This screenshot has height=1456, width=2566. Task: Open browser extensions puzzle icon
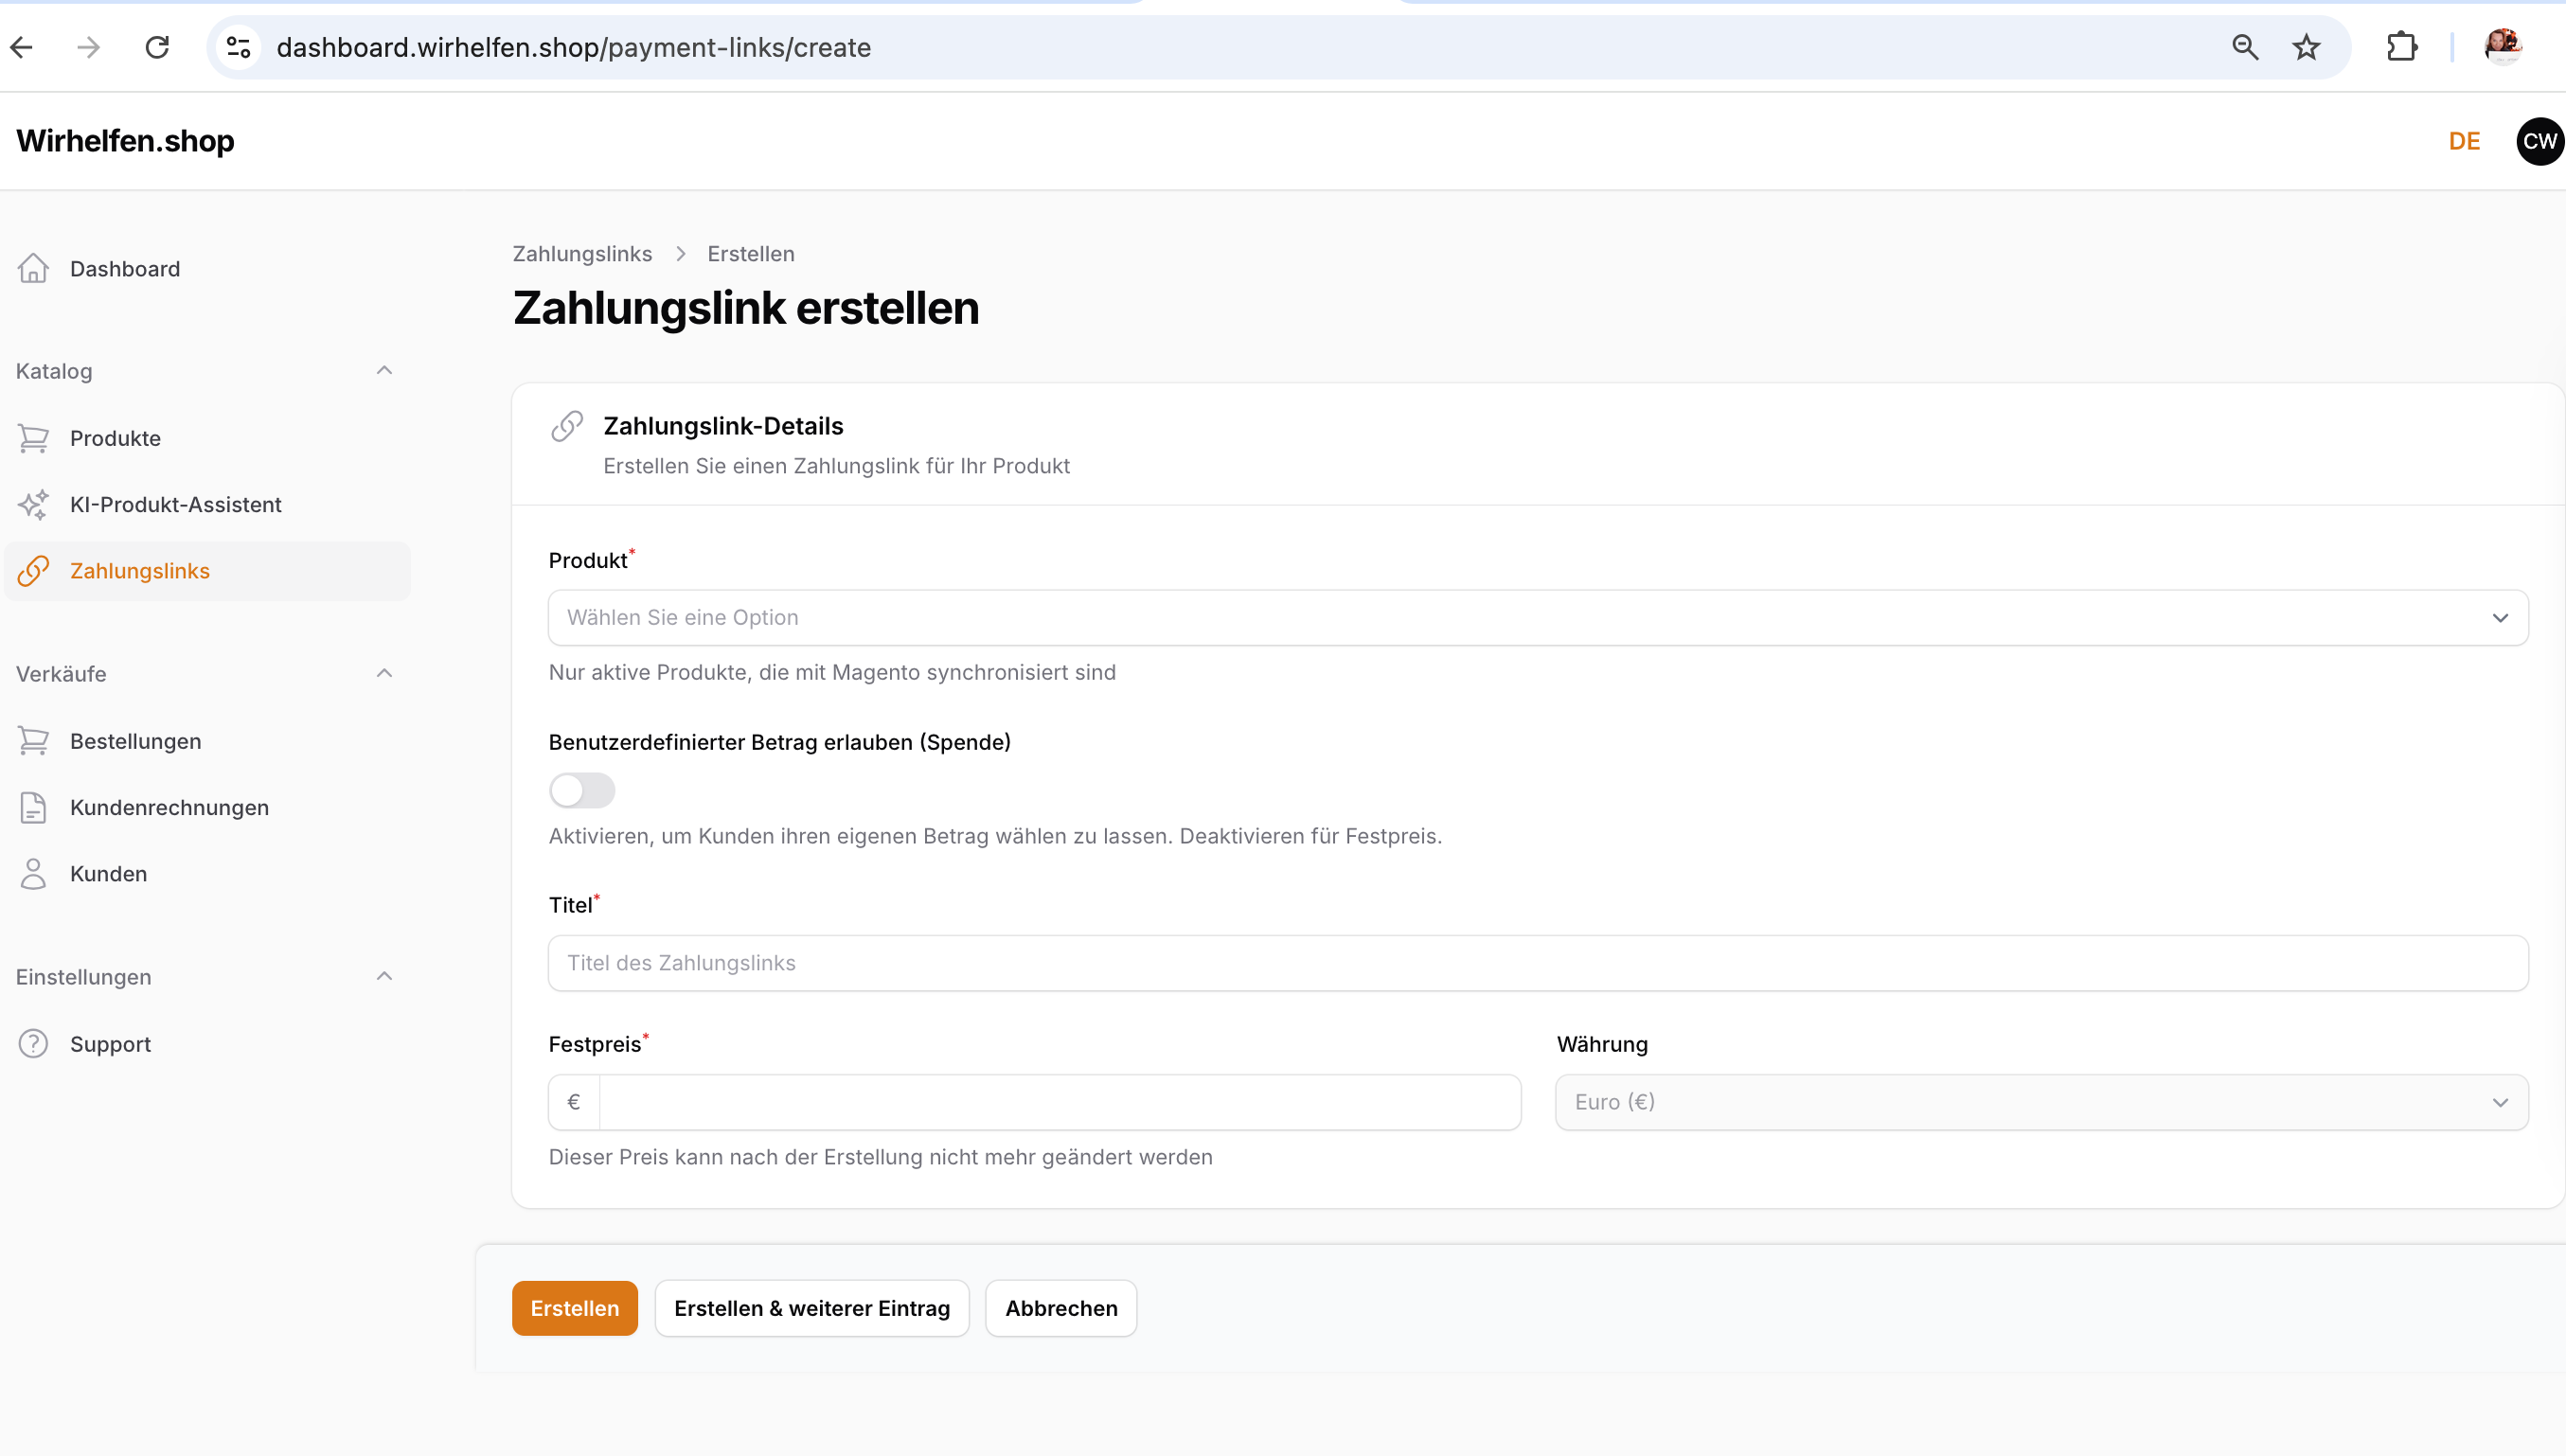[x=2401, y=47]
